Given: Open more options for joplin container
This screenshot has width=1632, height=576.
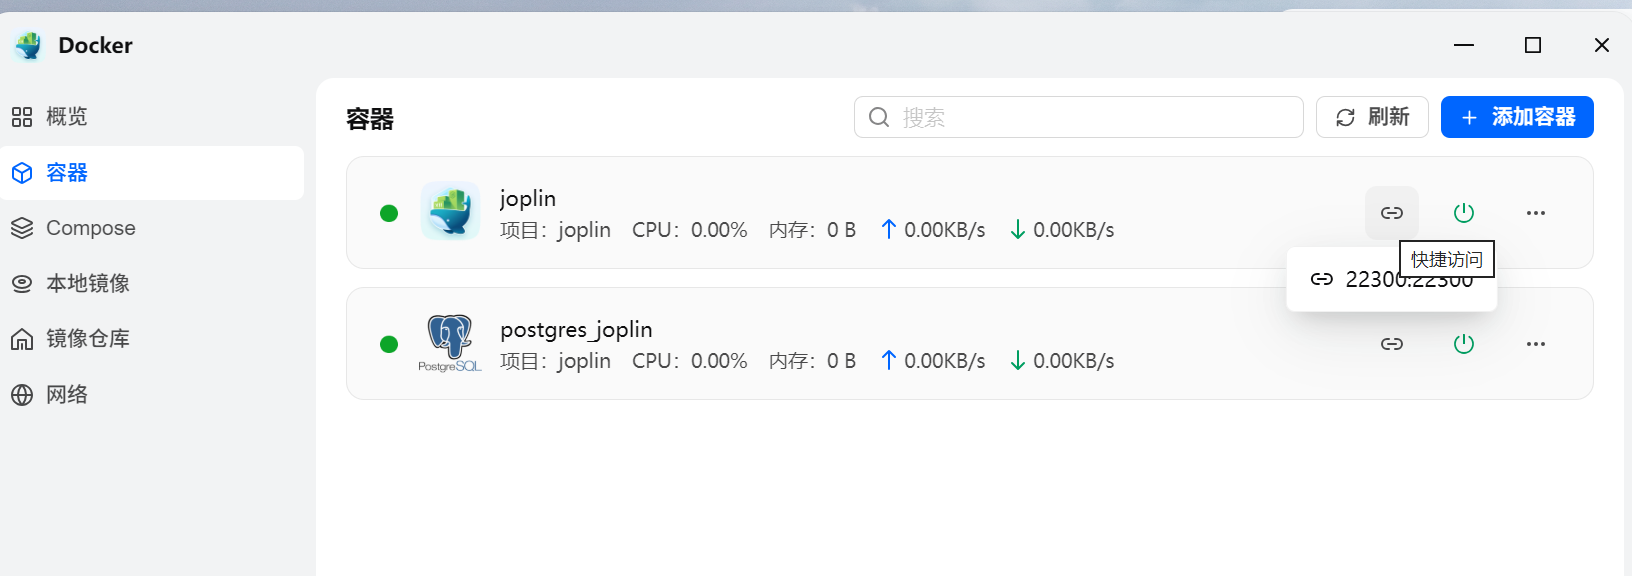Looking at the screenshot, I should point(1536,213).
